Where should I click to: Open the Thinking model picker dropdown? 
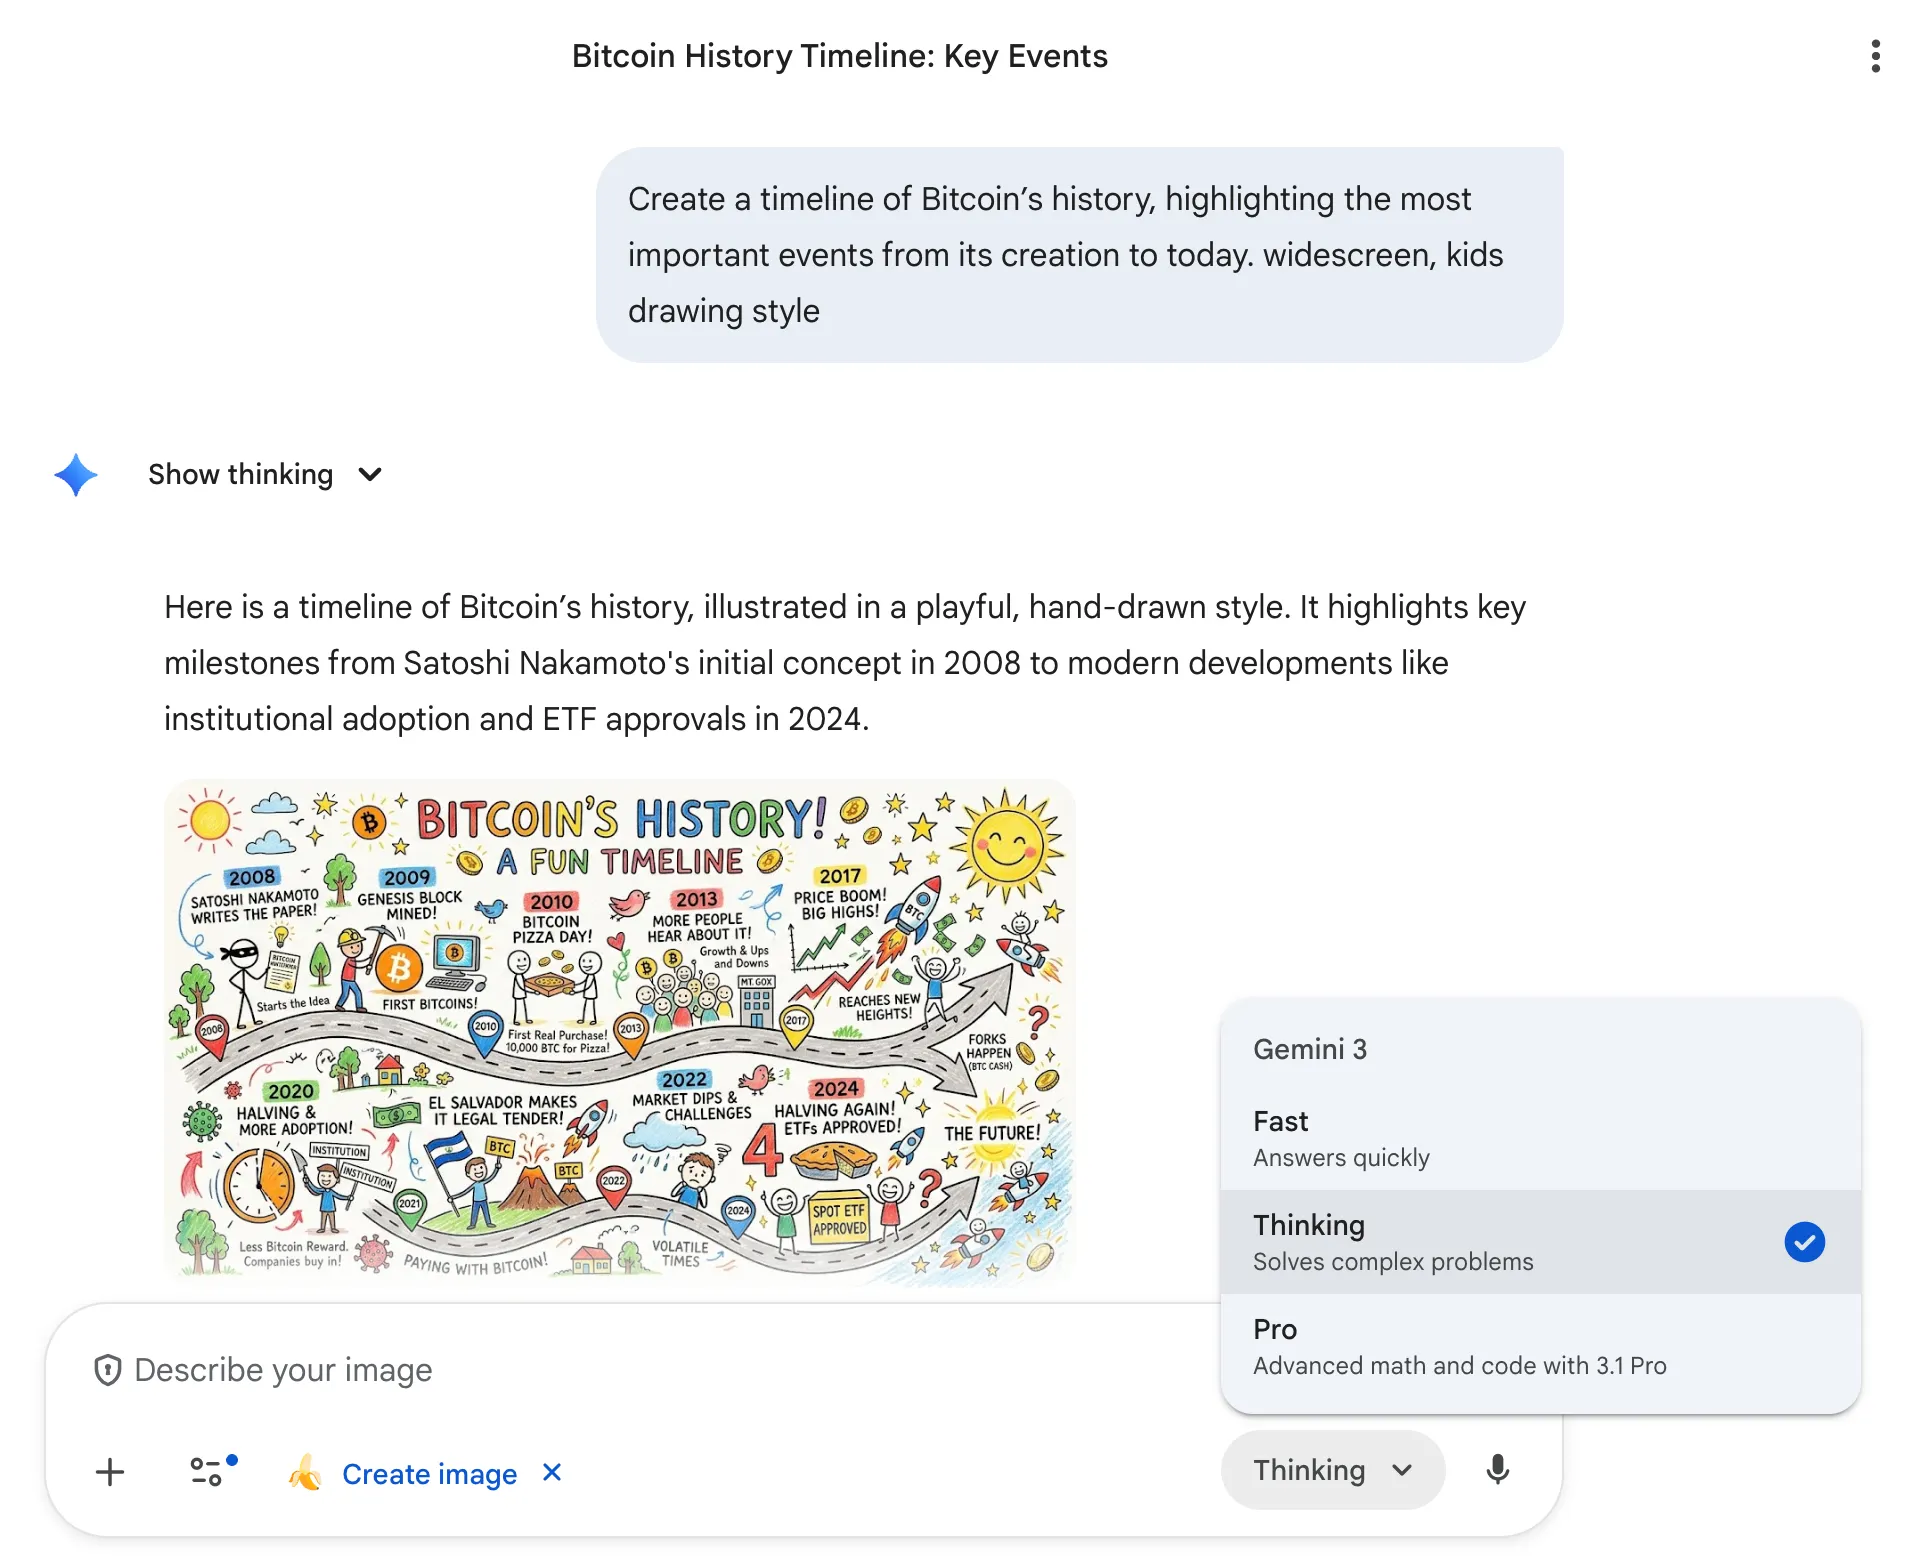(x=1332, y=1470)
